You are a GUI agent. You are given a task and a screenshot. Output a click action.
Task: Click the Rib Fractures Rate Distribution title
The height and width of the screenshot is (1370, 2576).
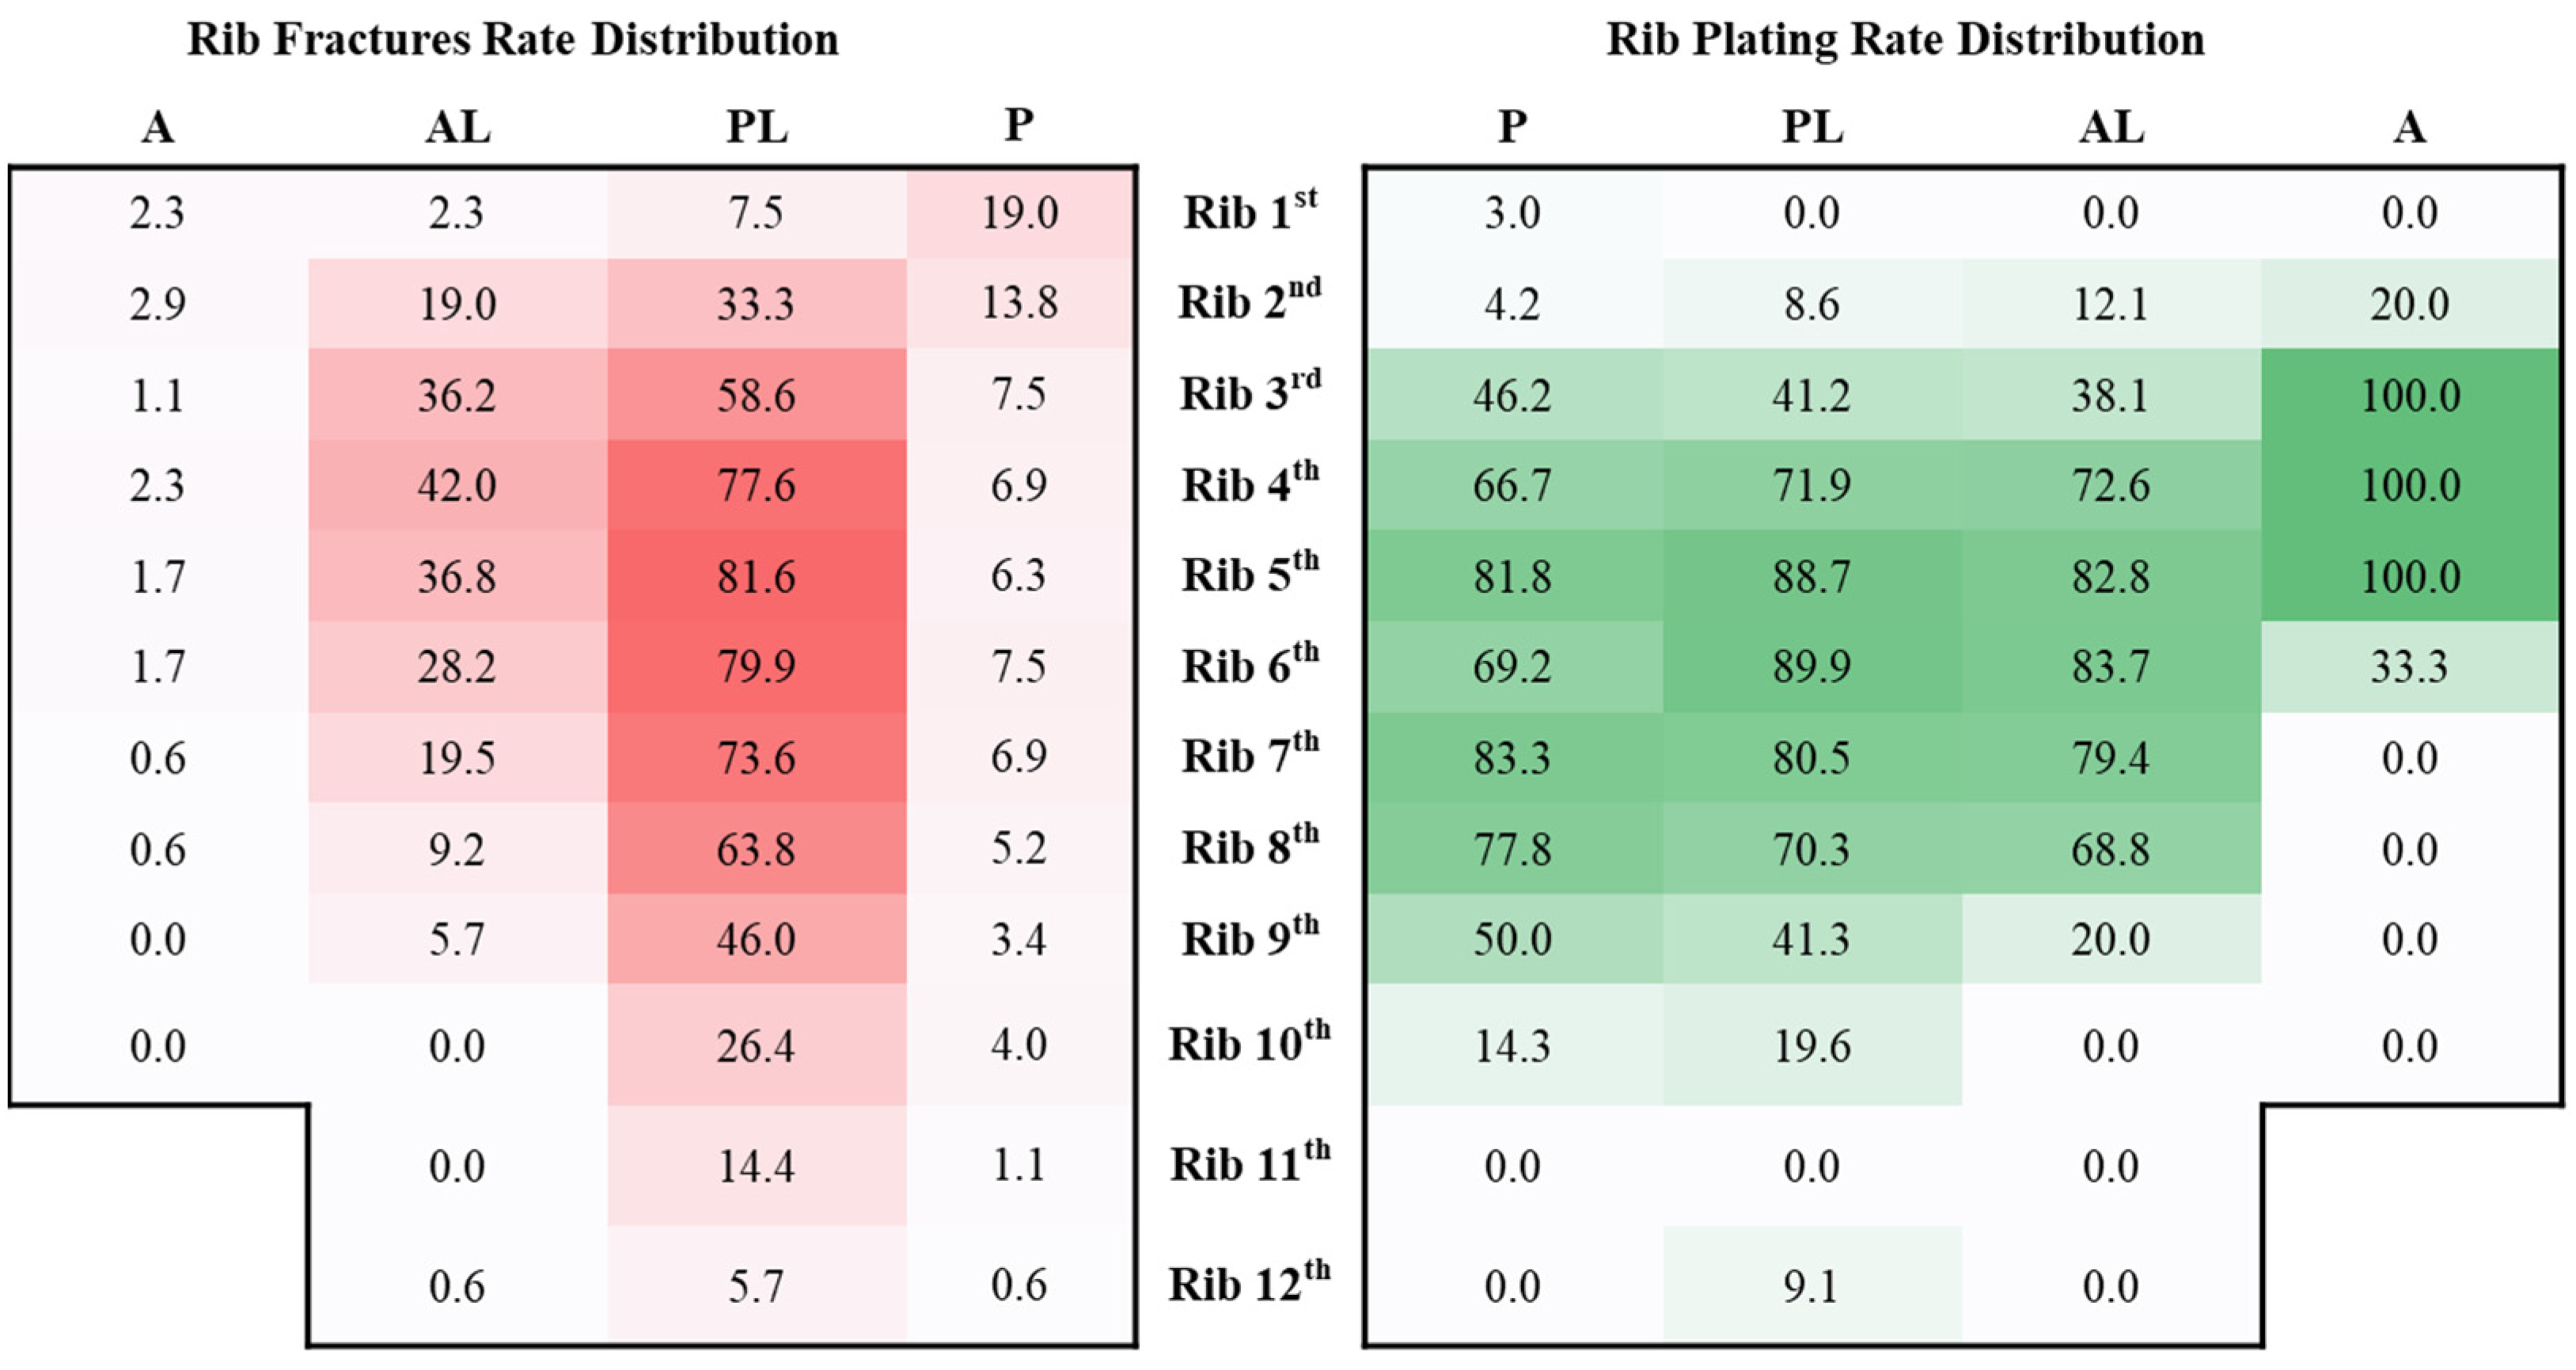tap(512, 40)
